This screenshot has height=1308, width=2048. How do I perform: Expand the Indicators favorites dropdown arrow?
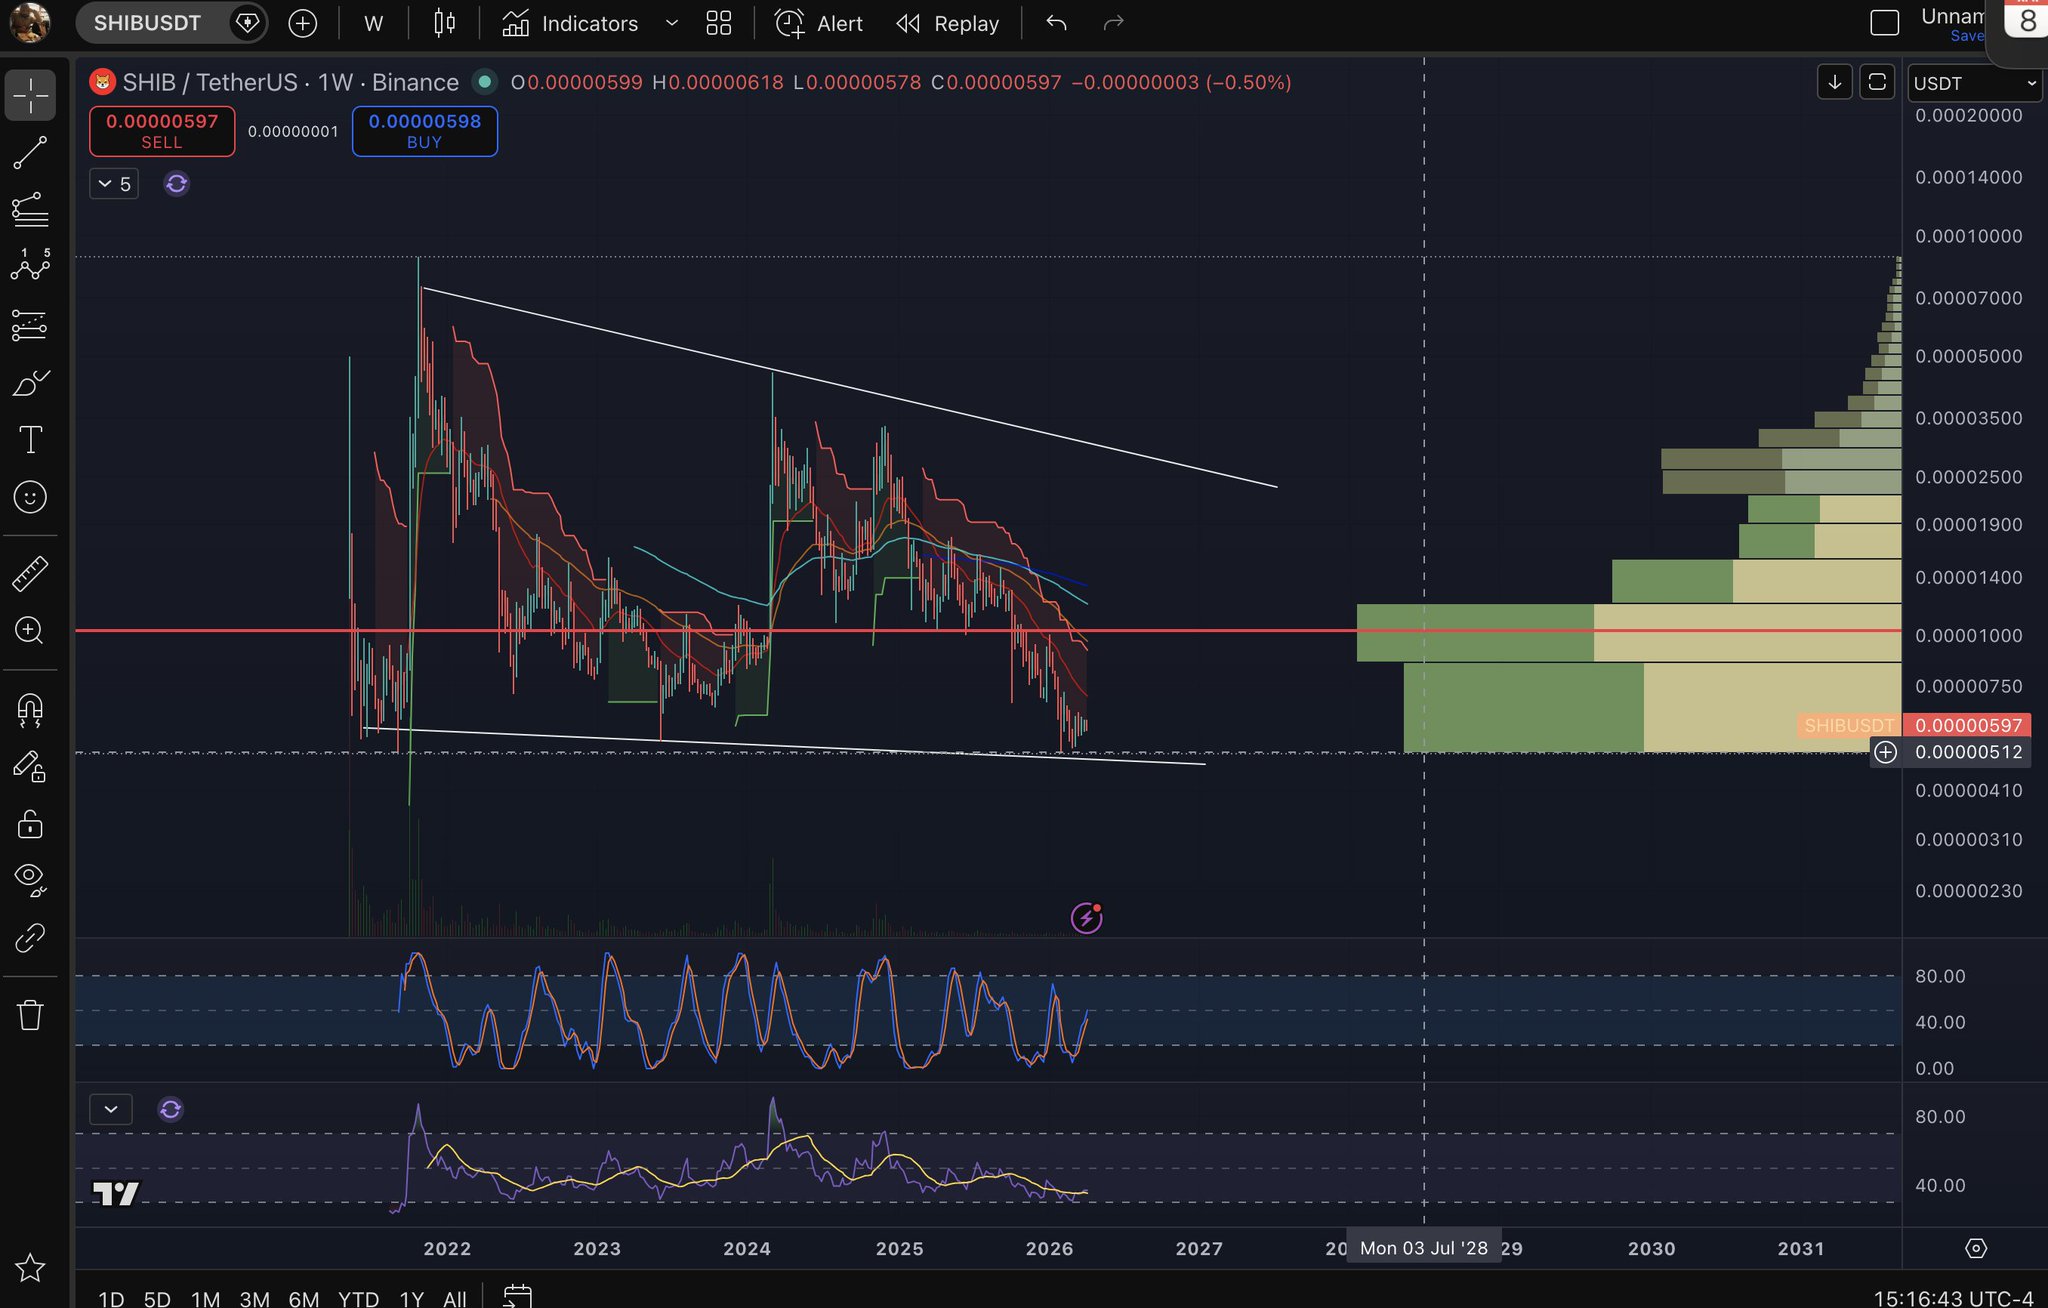tap(672, 23)
